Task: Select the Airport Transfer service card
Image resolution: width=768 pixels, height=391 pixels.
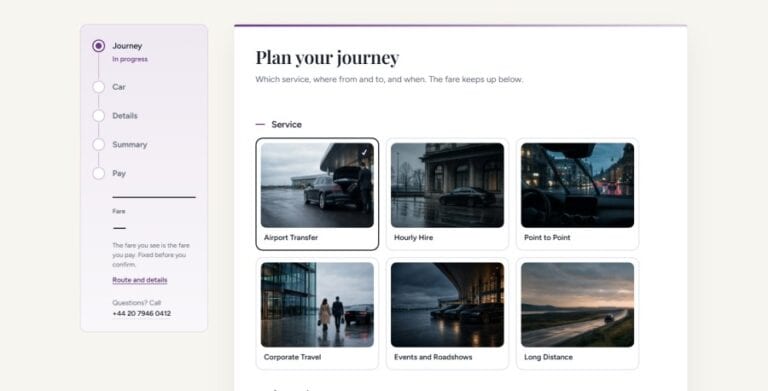Action: click(x=317, y=194)
